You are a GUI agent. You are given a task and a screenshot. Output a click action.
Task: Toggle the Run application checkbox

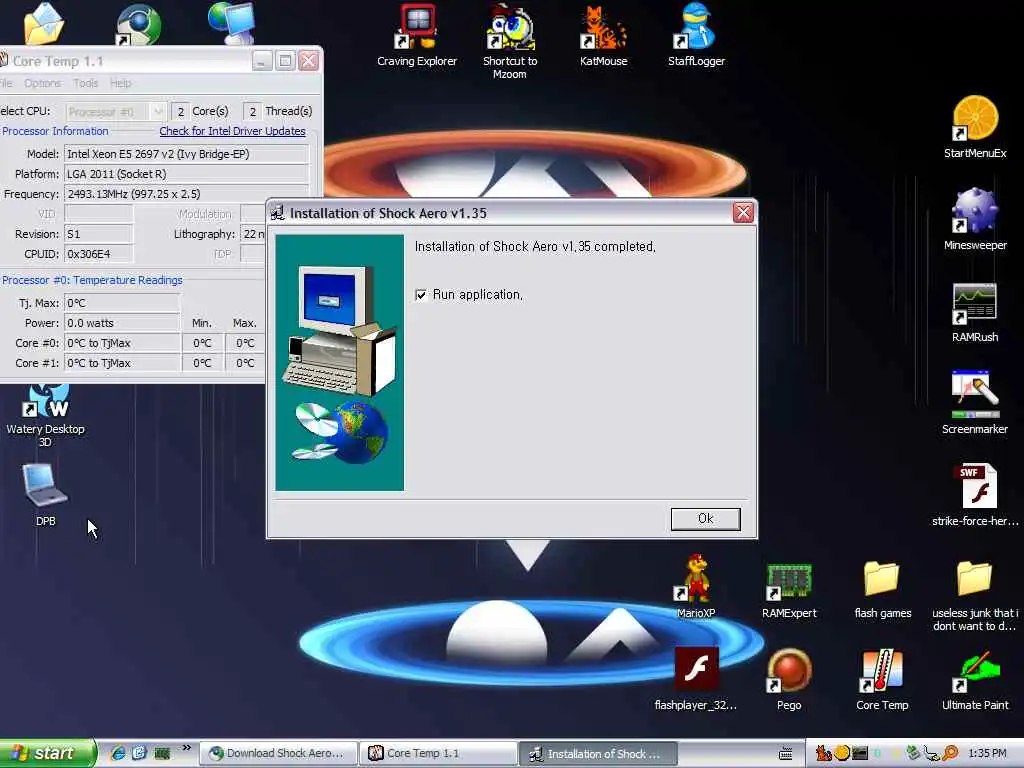point(421,295)
